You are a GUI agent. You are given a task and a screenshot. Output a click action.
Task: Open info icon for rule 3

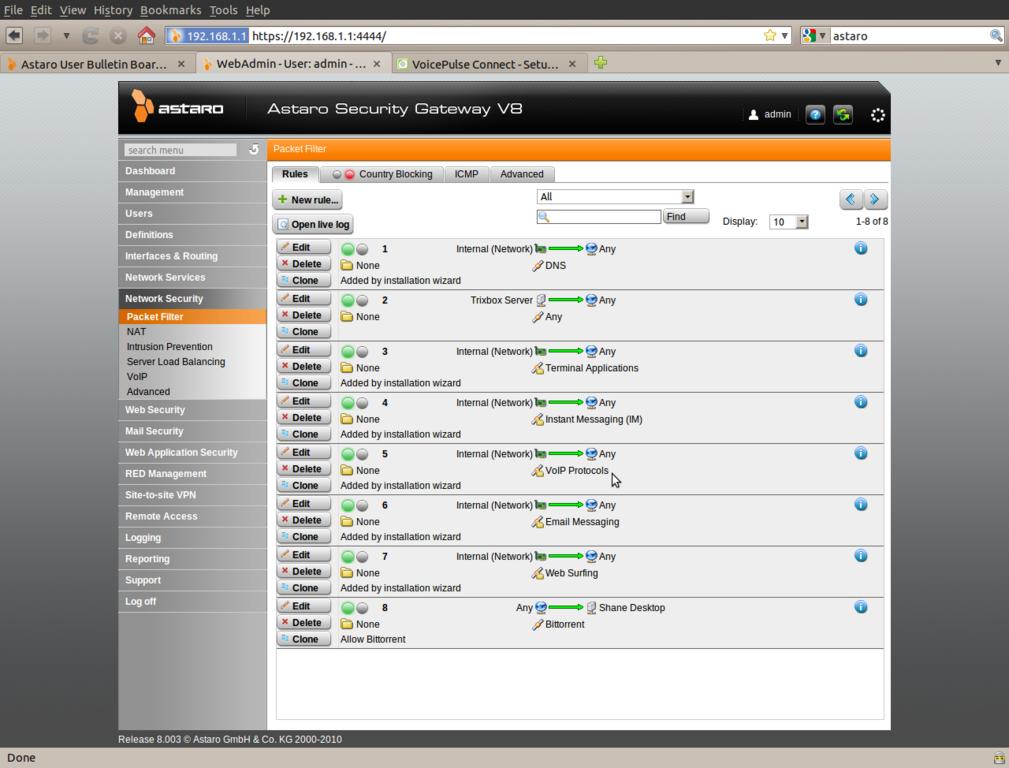pyautogui.click(x=860, y=351)
